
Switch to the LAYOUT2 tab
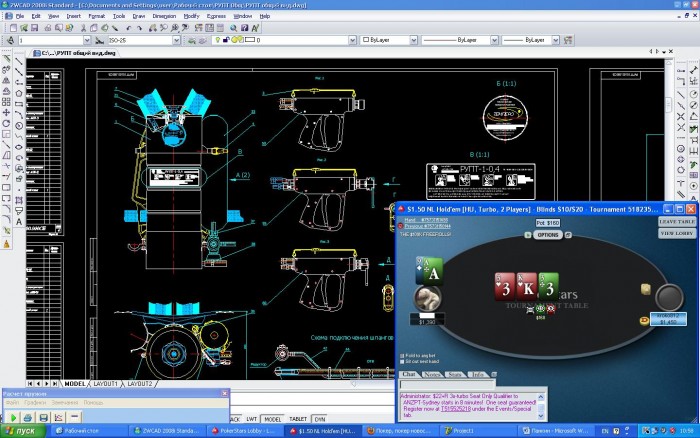click(140, 384)
